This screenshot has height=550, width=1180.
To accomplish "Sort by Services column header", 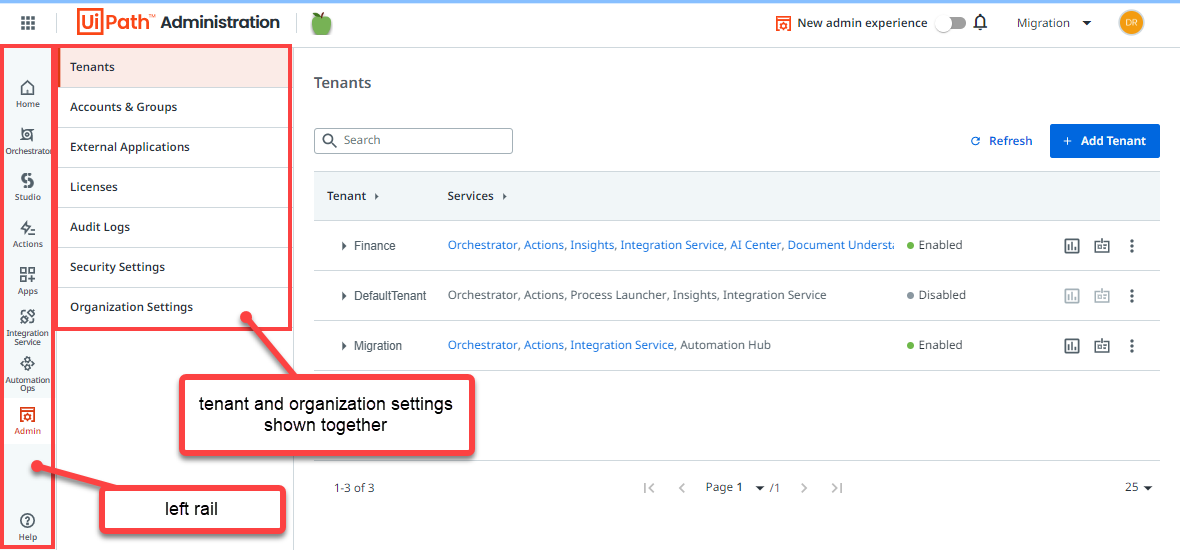I will pos(477,196).
